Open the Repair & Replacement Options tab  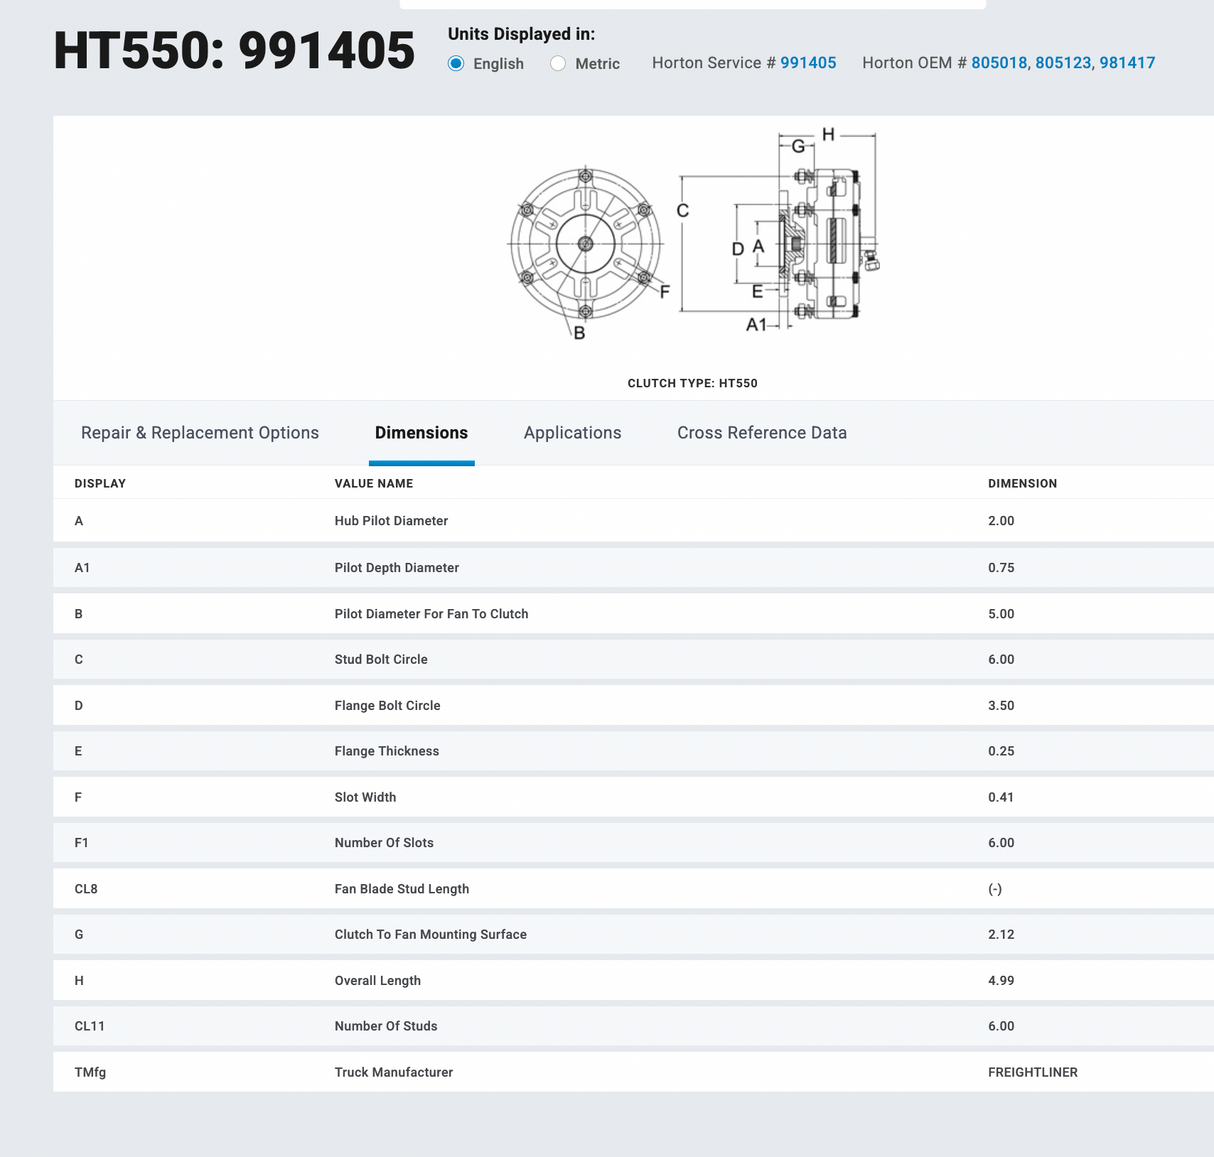click(200, 433)
